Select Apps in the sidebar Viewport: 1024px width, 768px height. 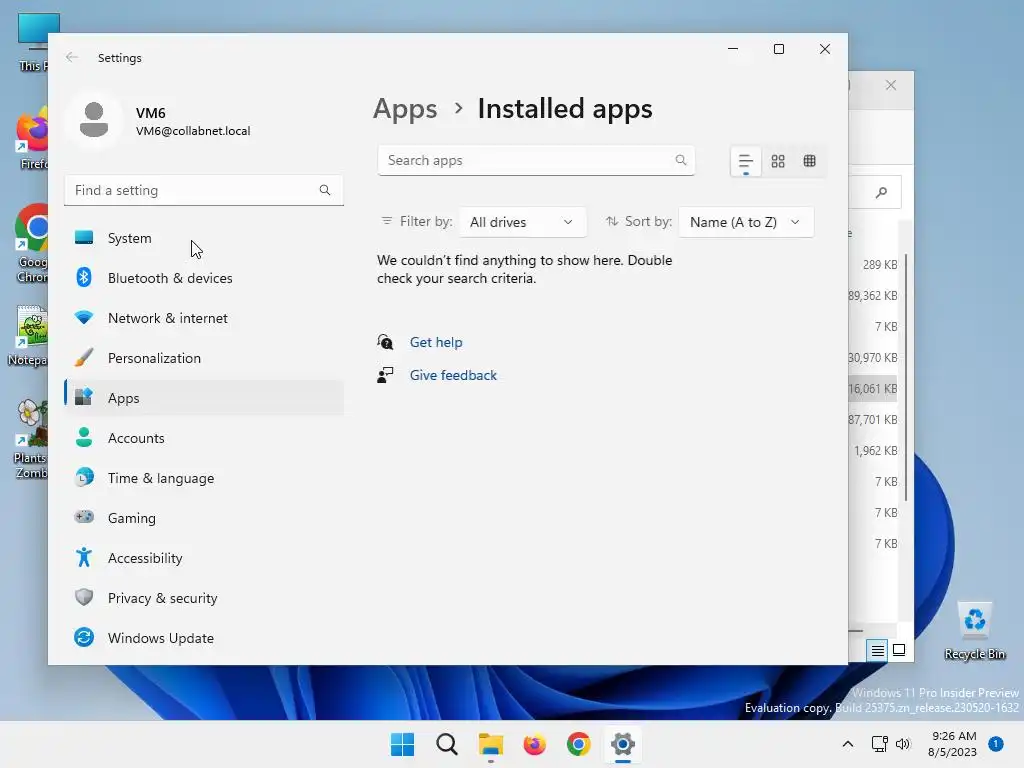click(204, 398)
